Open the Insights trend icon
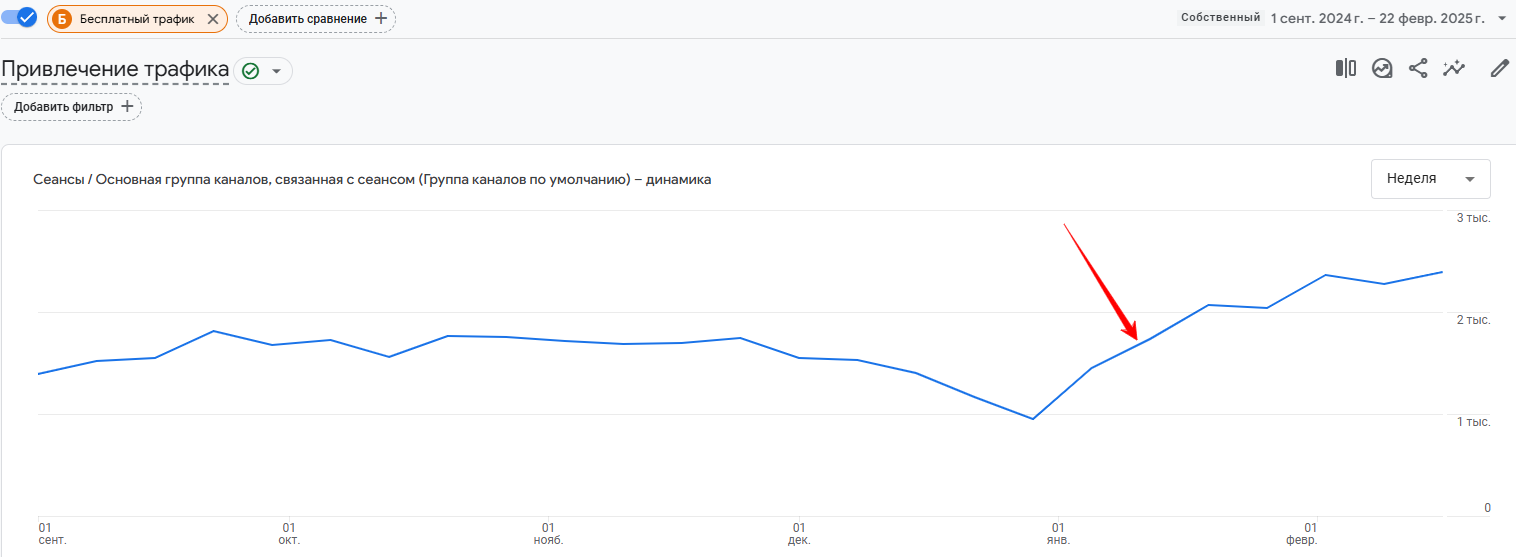The height and width of the screenshot is (557, 1516). [1382, 68]
